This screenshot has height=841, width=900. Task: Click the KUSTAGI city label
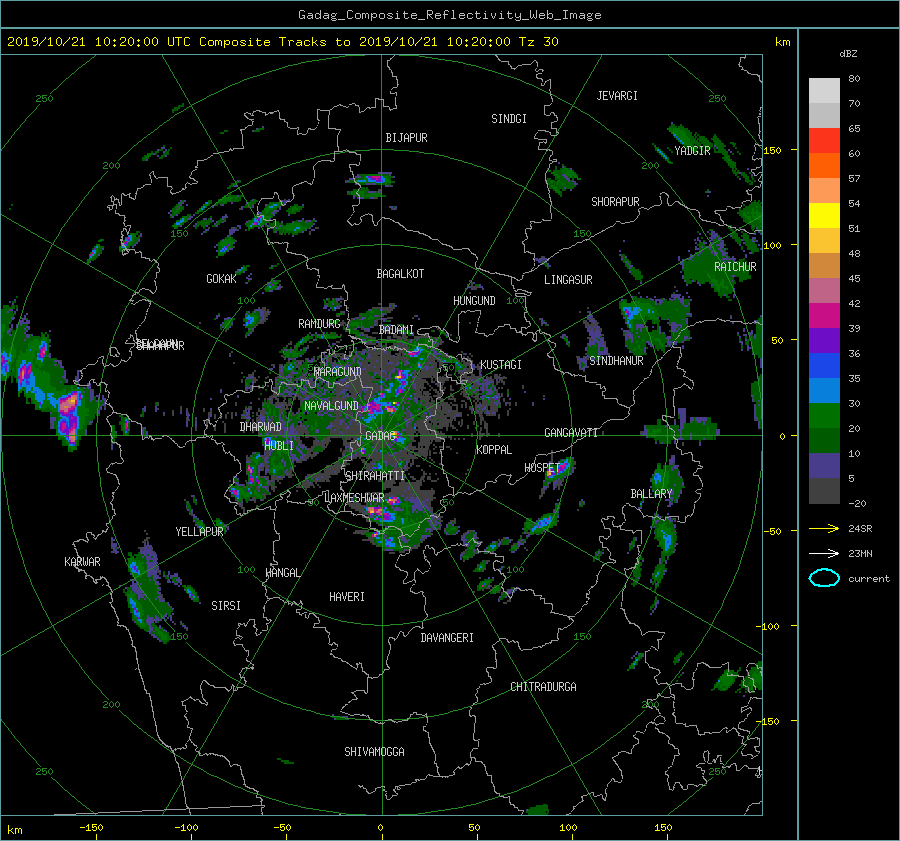click(x=501, y=365)
